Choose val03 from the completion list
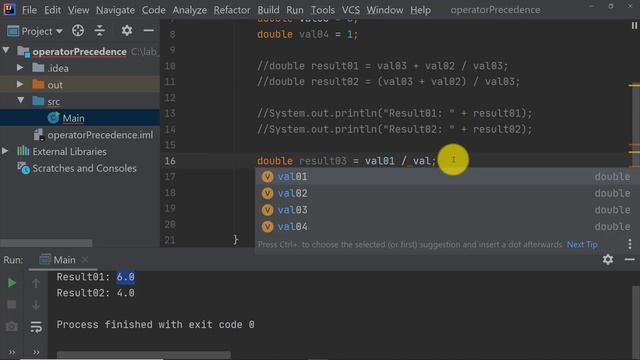 tap(447, 210)
